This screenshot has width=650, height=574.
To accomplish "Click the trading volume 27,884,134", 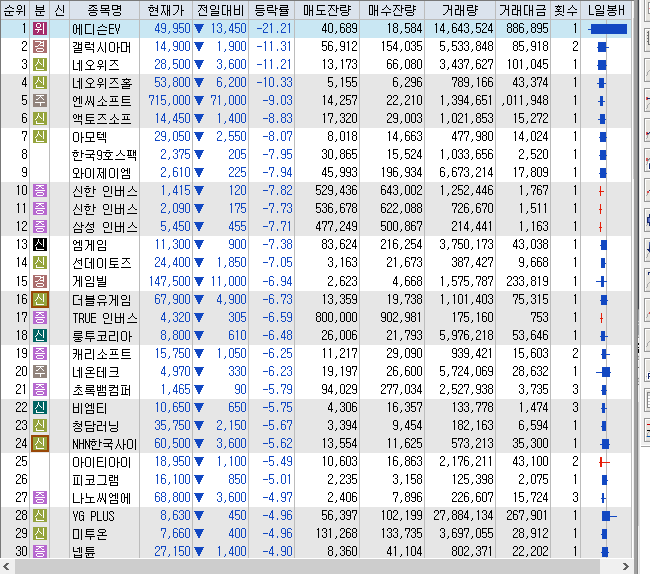I will tap(463, 515).
